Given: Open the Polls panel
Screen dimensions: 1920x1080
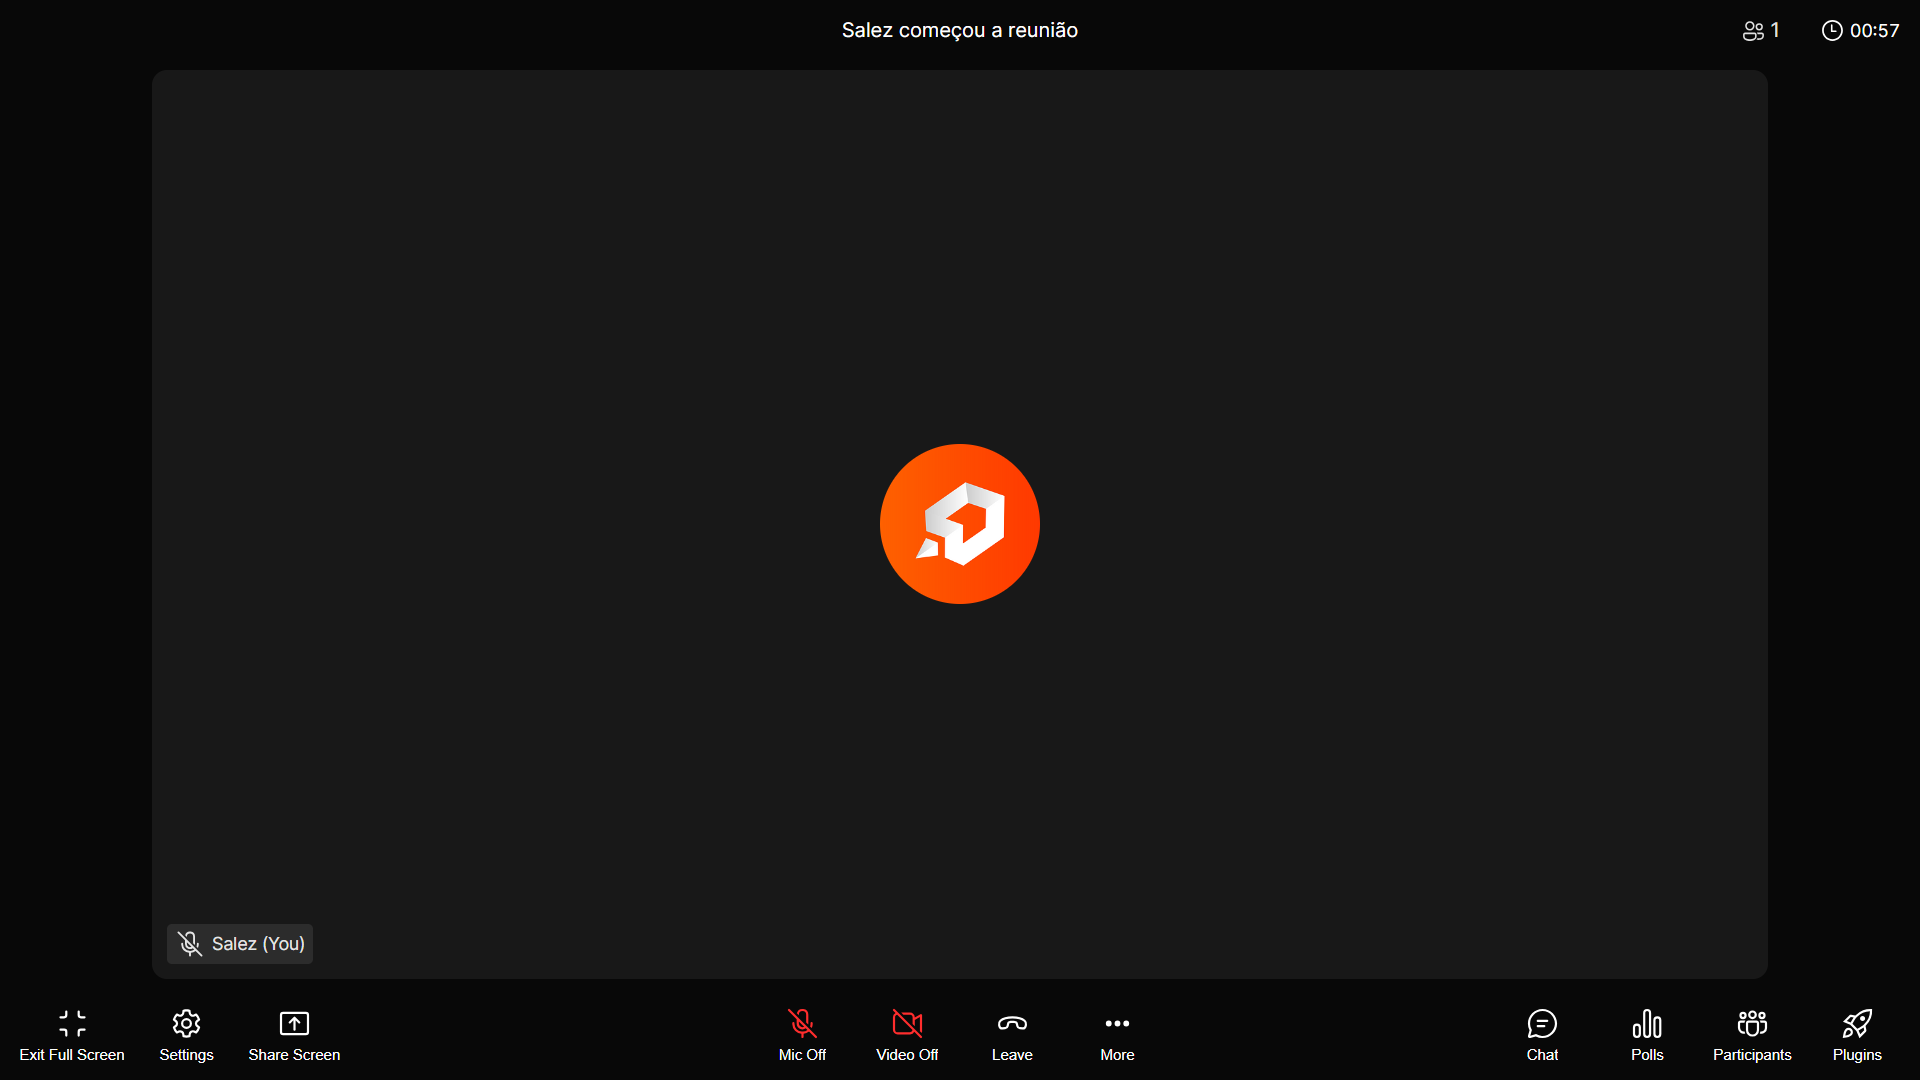Looking at the screenshot, I should coord(1647,1035).
